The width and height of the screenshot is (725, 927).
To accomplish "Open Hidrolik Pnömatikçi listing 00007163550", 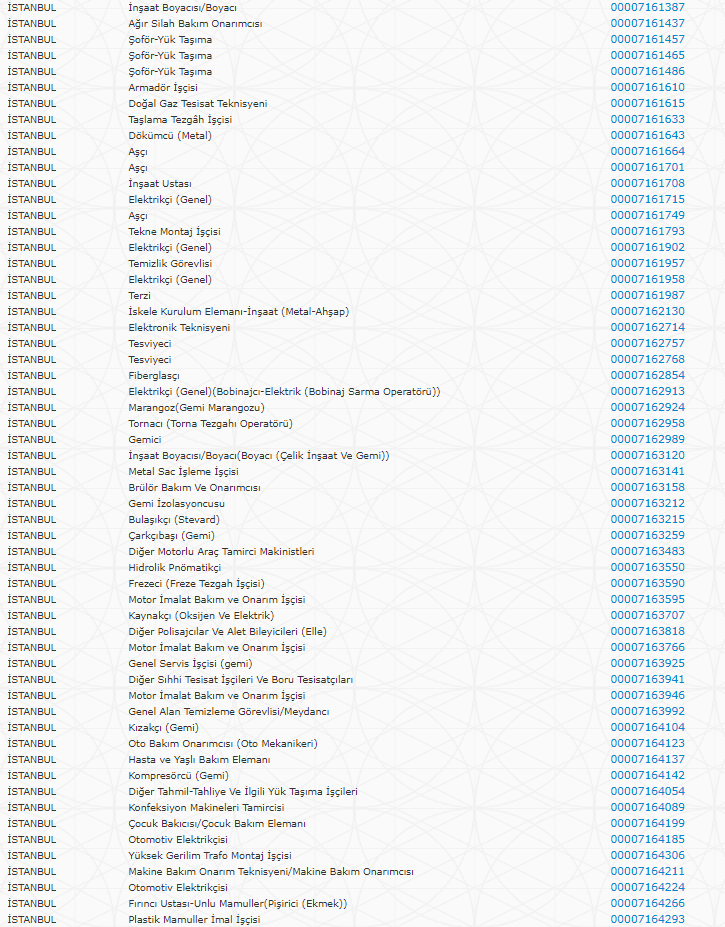I will (x=647, y=567).
